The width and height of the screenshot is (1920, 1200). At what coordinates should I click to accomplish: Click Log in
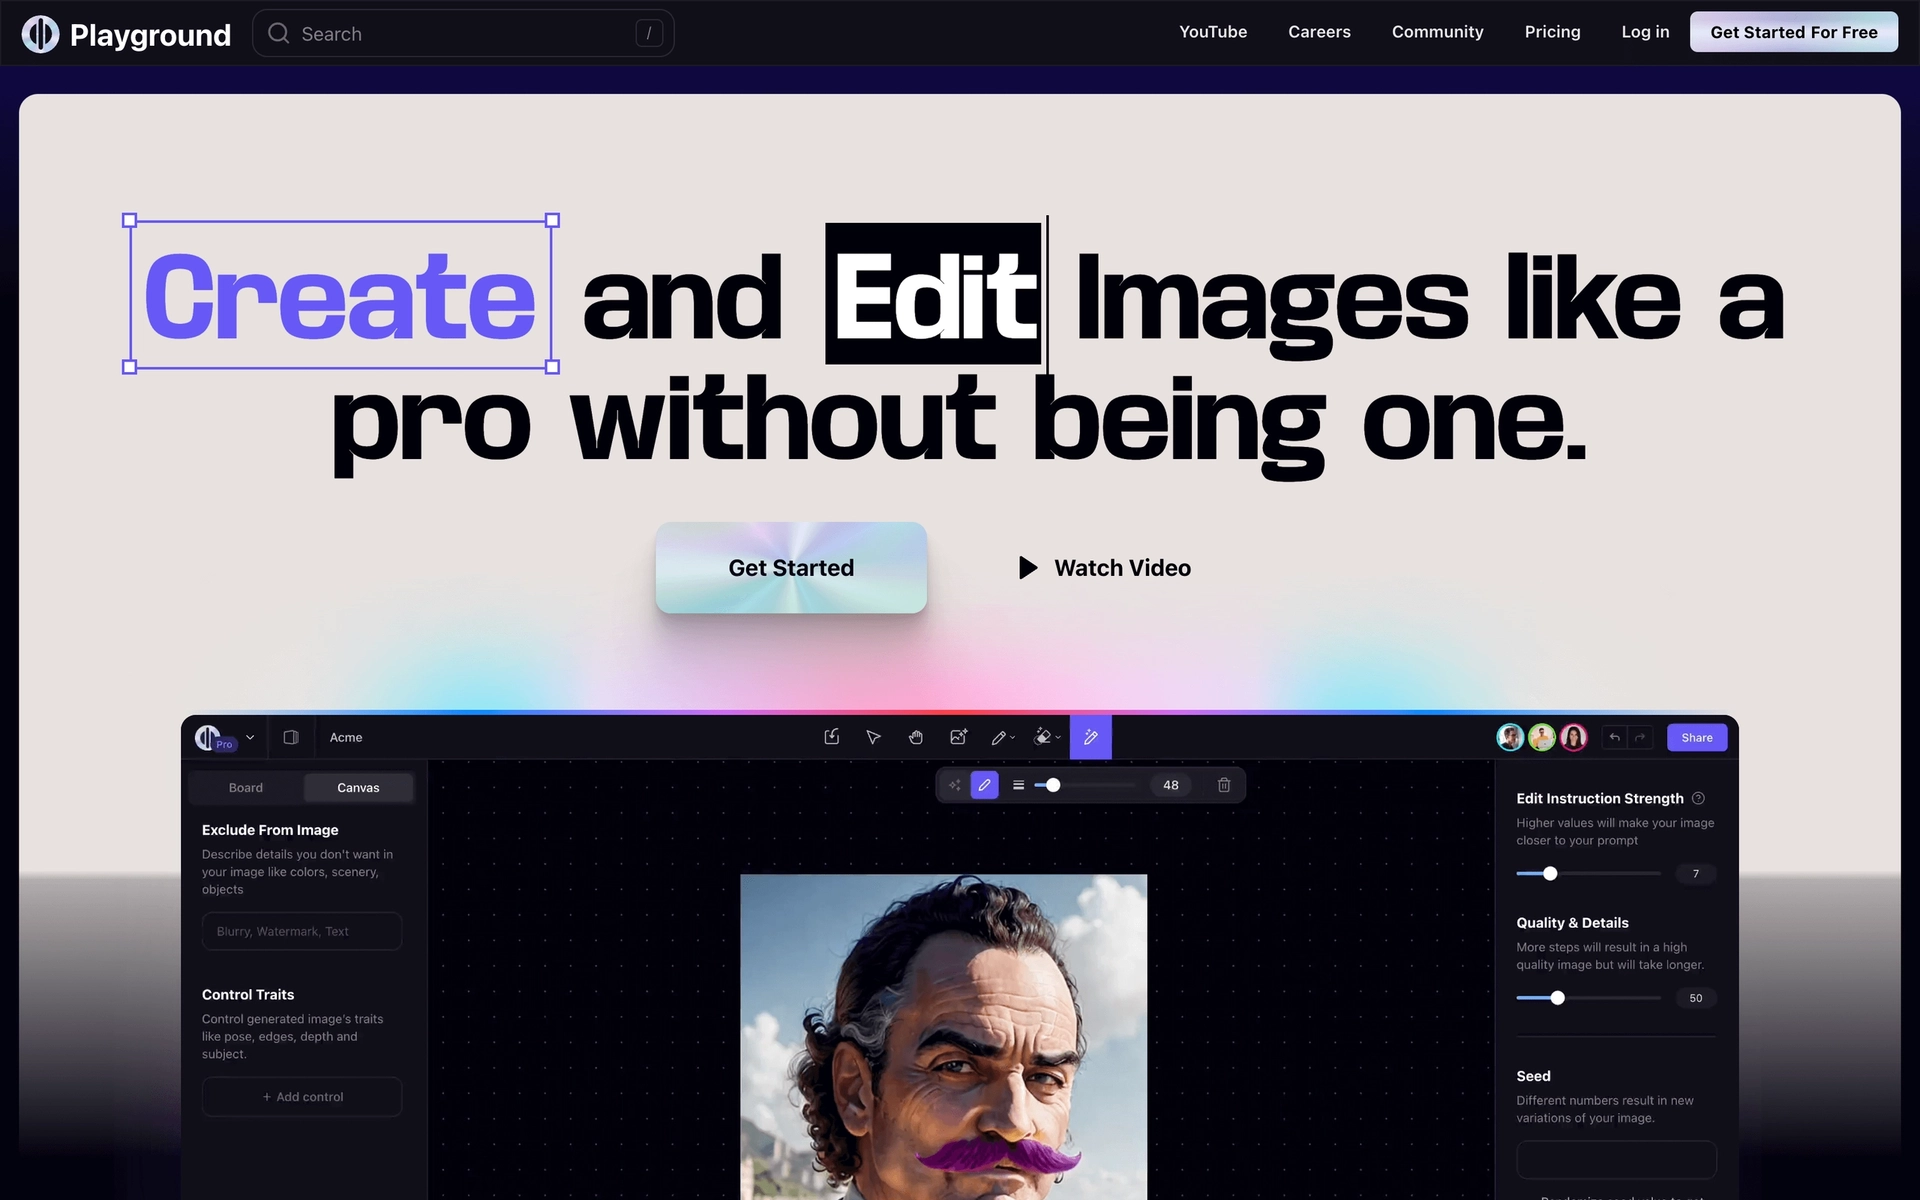[1645, 32]
